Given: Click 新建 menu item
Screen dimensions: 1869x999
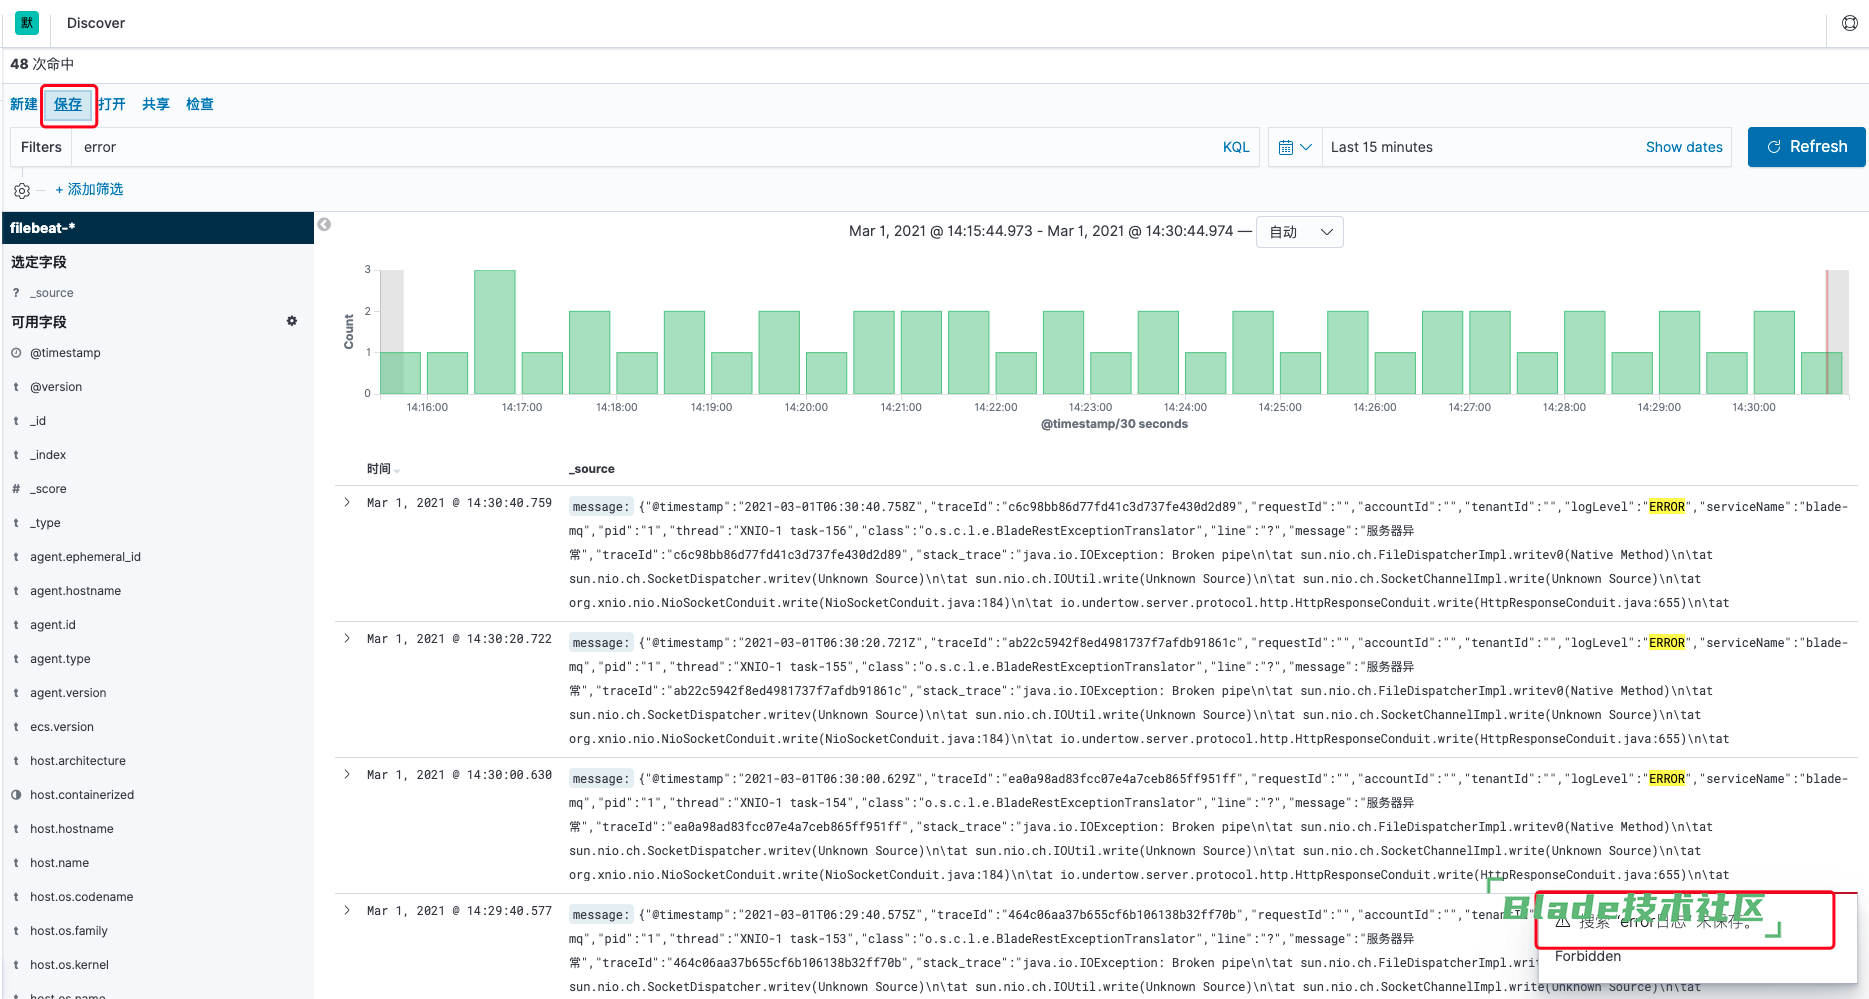Looking at the screenshot, I should (24, 104).
